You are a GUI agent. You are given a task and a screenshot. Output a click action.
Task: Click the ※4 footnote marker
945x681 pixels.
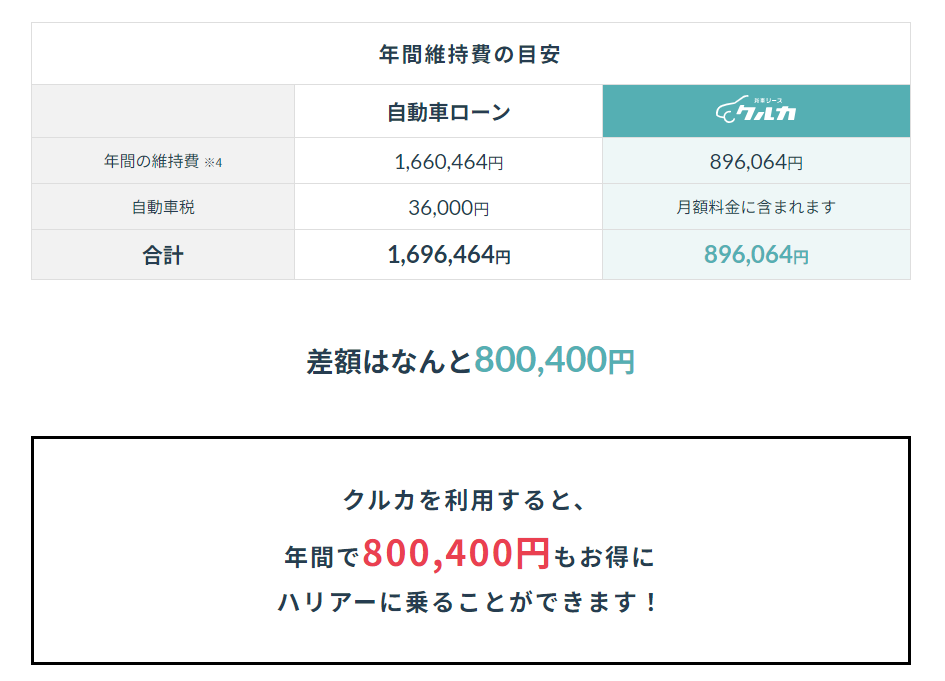[x=213, y=162]
